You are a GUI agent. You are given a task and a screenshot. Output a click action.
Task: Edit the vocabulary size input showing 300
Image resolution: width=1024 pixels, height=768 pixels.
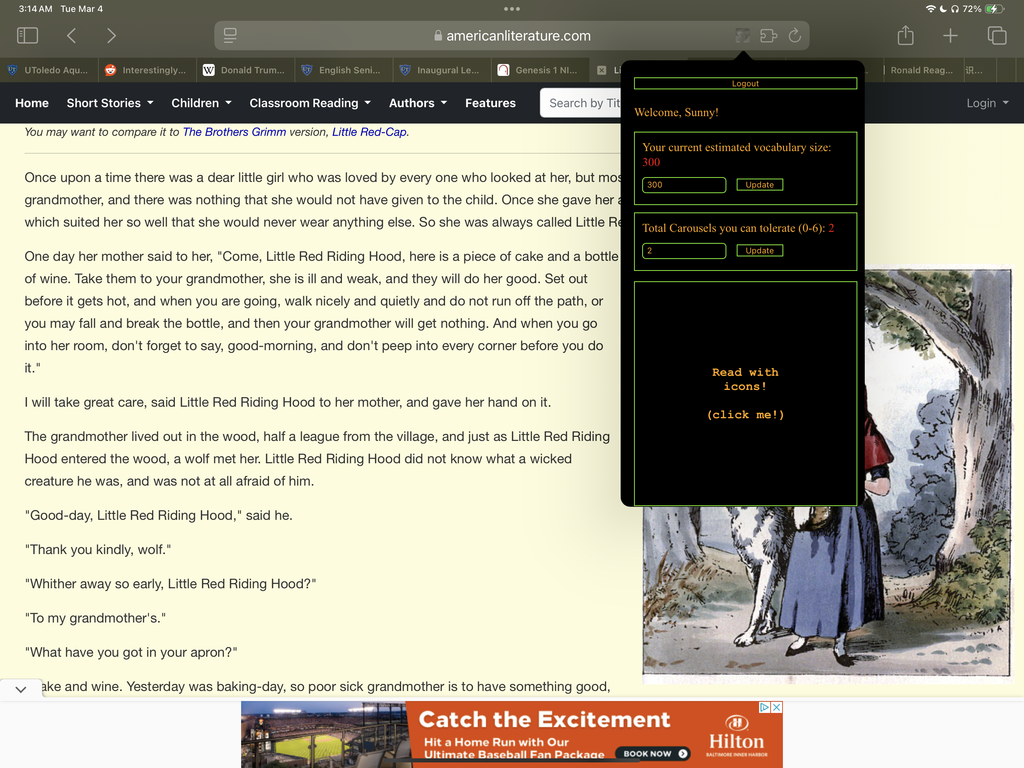point(684,185)
